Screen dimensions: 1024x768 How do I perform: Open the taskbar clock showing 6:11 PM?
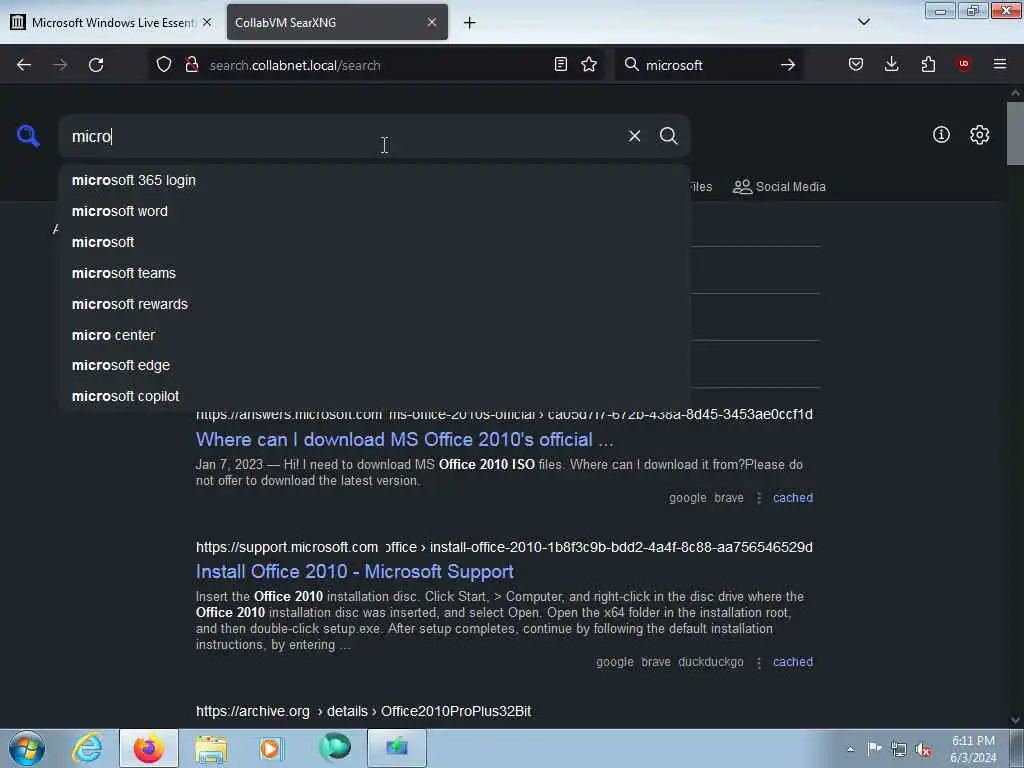(973, 749)
